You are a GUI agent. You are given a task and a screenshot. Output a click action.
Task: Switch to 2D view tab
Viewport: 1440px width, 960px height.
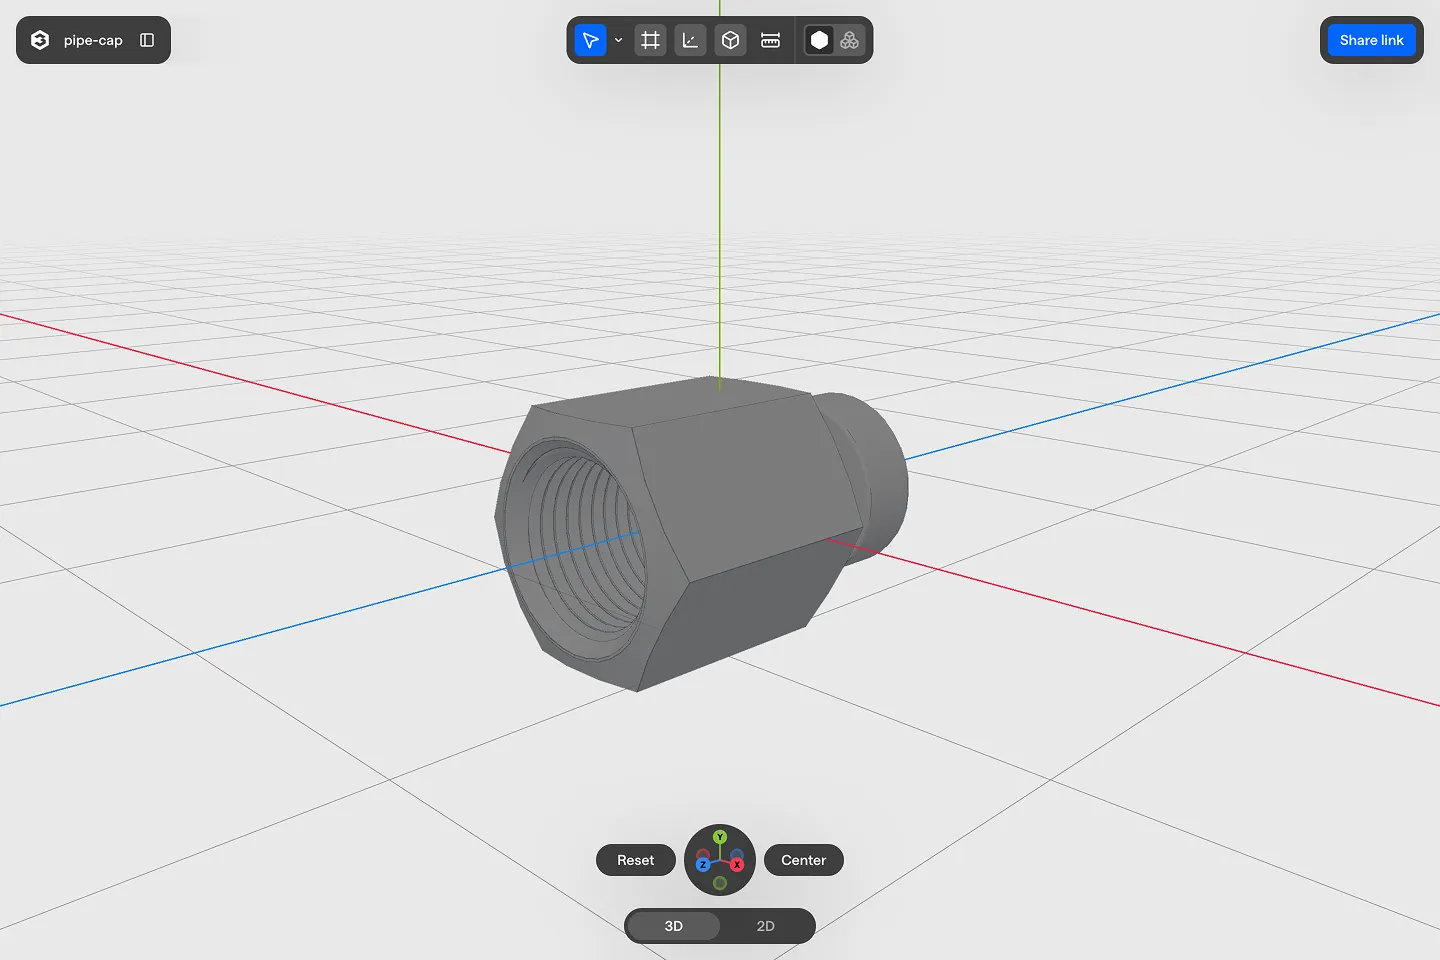coord(766,926)
